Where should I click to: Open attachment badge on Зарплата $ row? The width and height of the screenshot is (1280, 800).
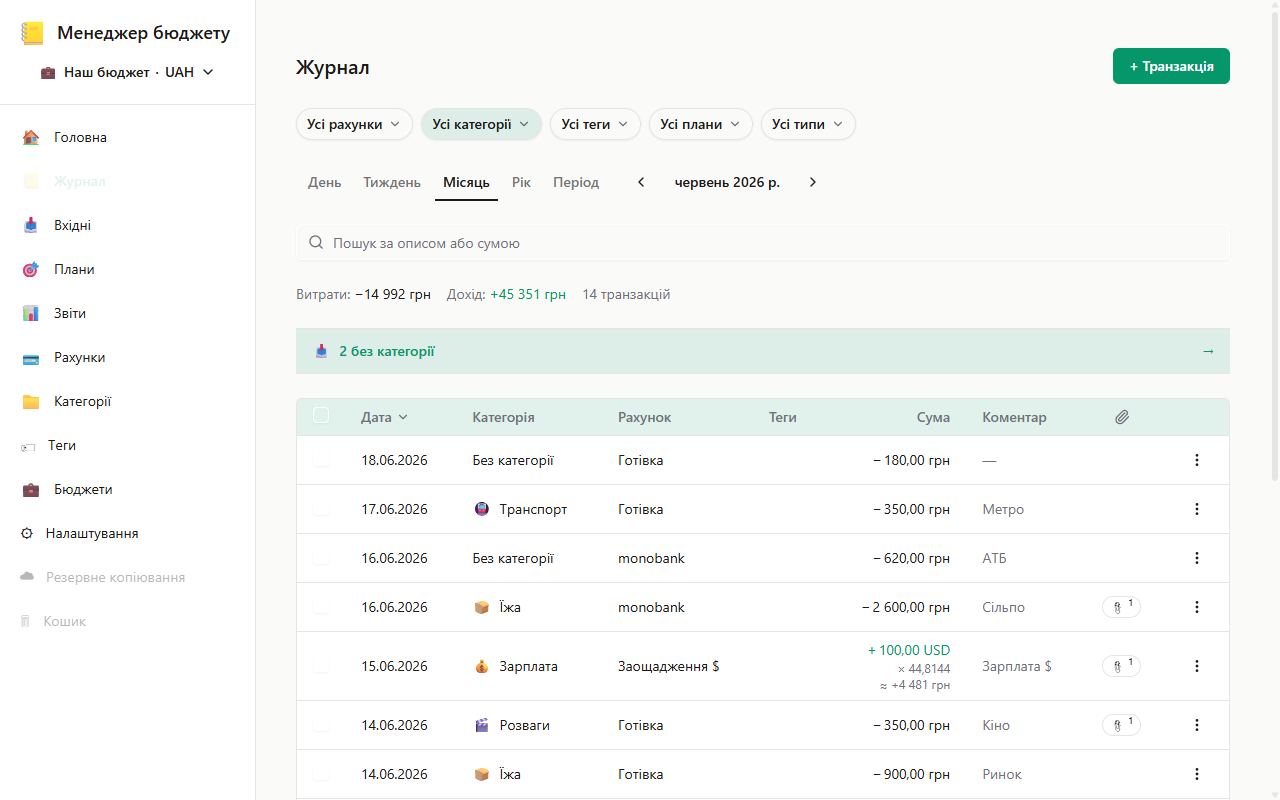1121,666
